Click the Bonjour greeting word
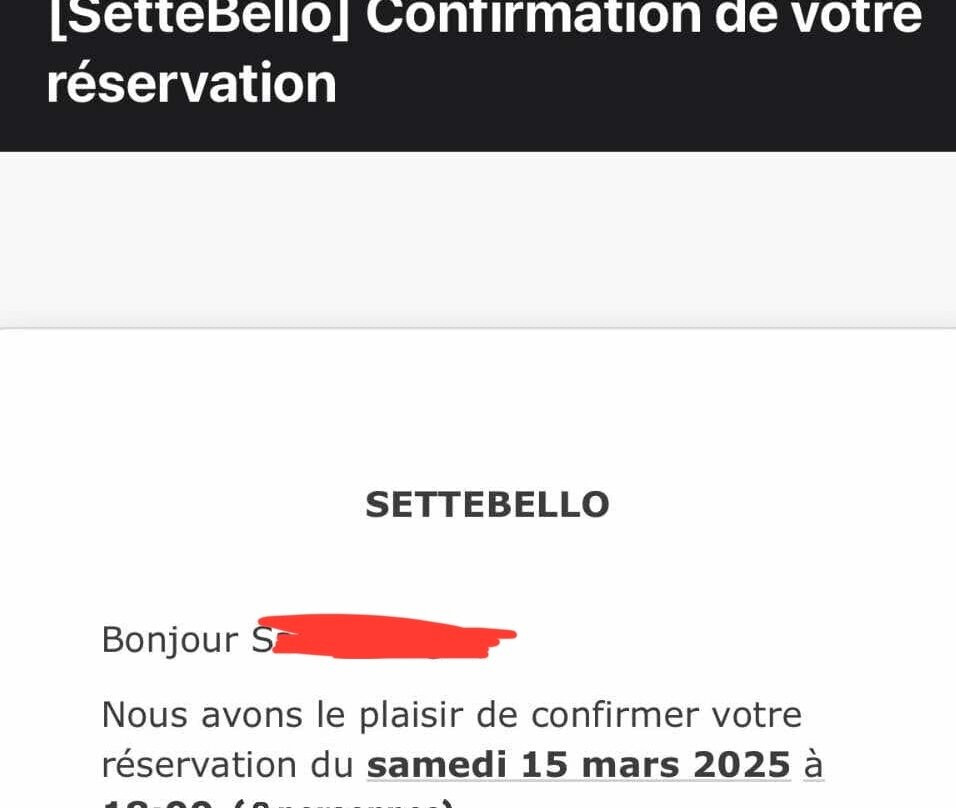Image resolution: width=956 pixels, height=808 pixels. 170,640
